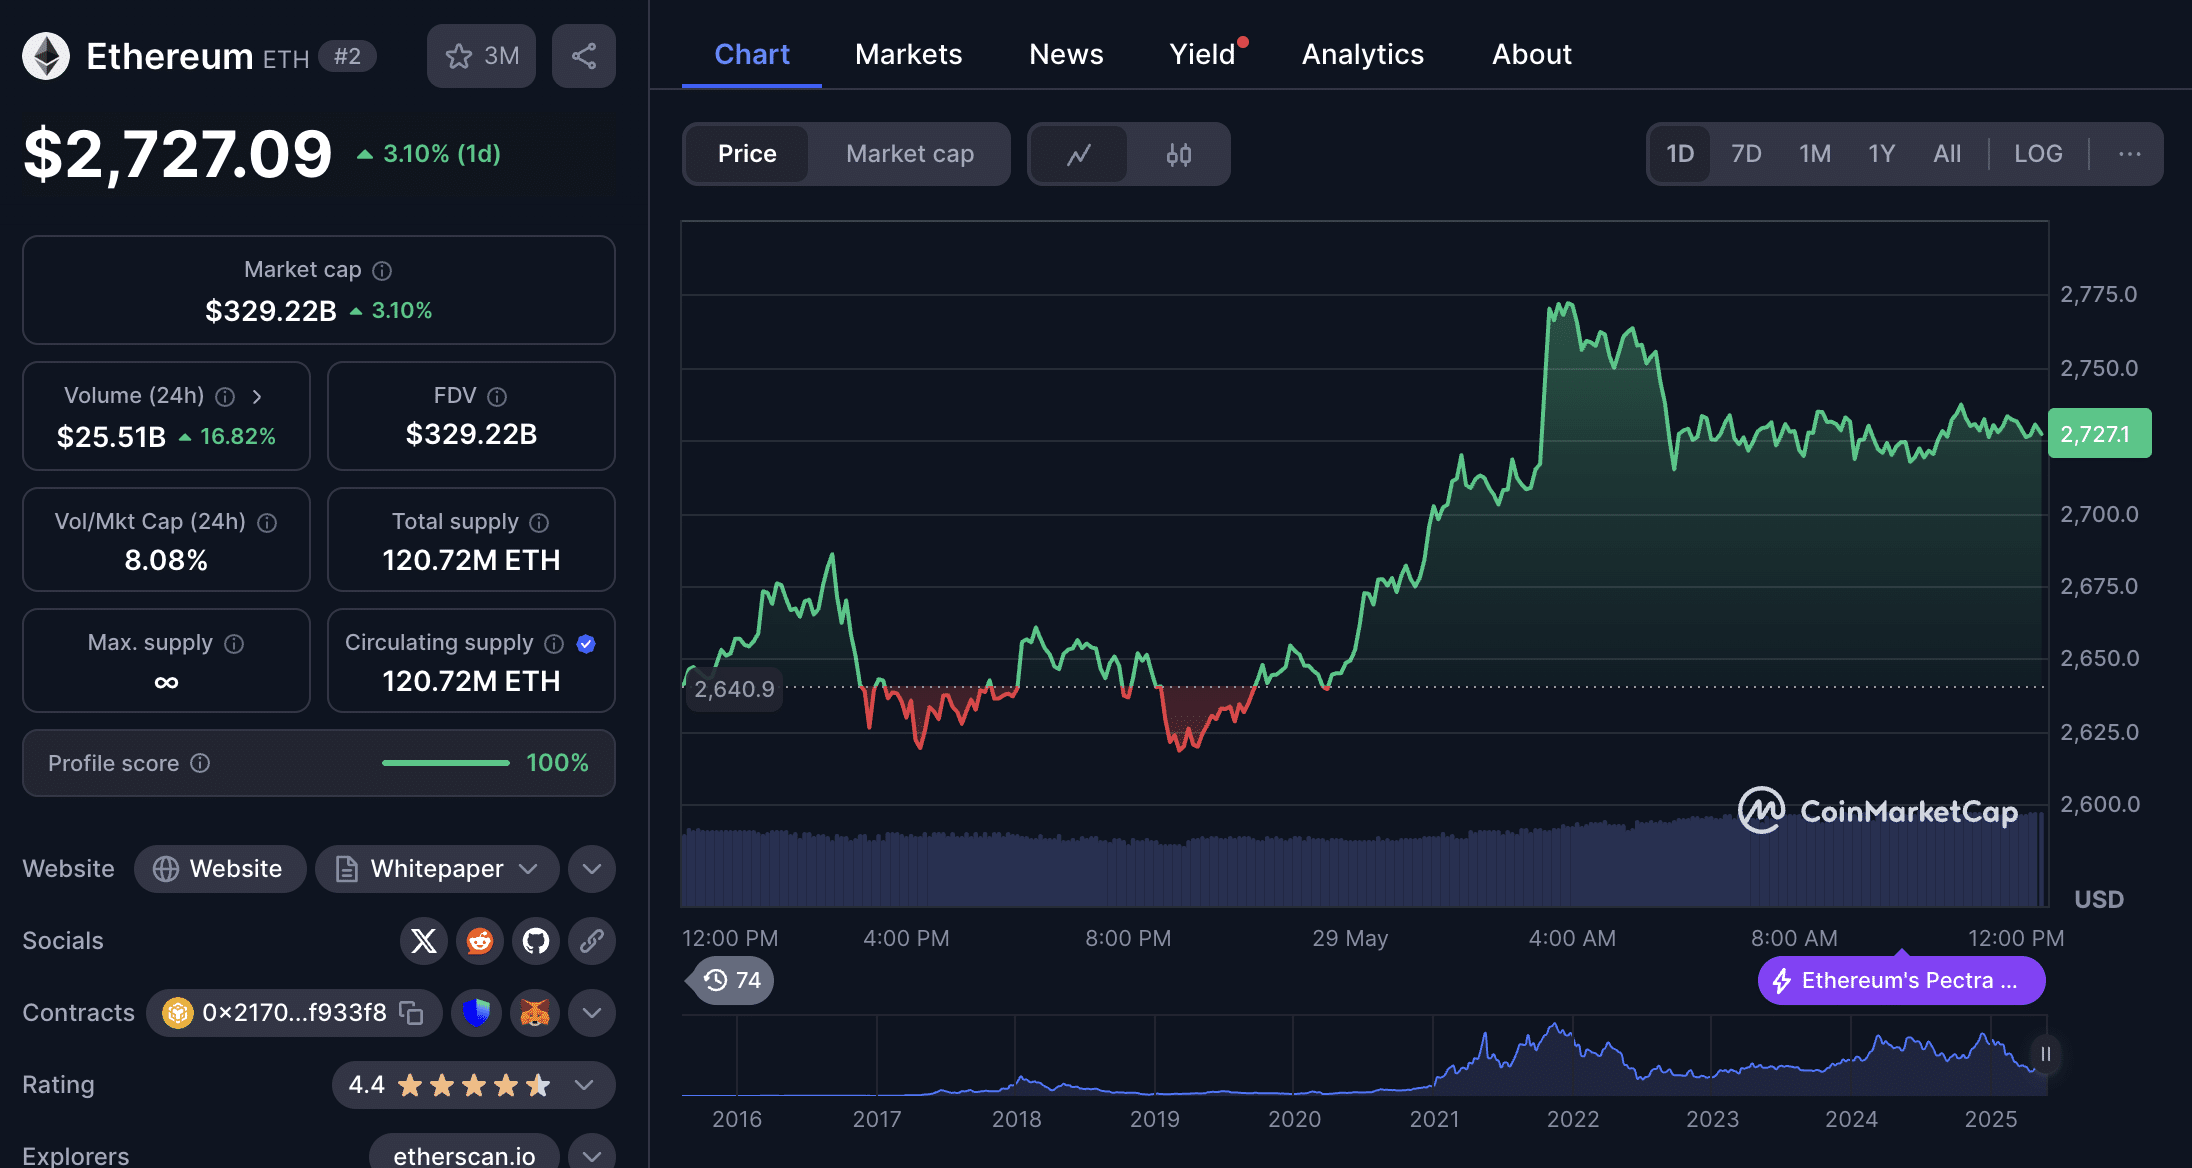Open the About tab
This screenshot has height=1168, width=2192.
(x=1531, y=54)
